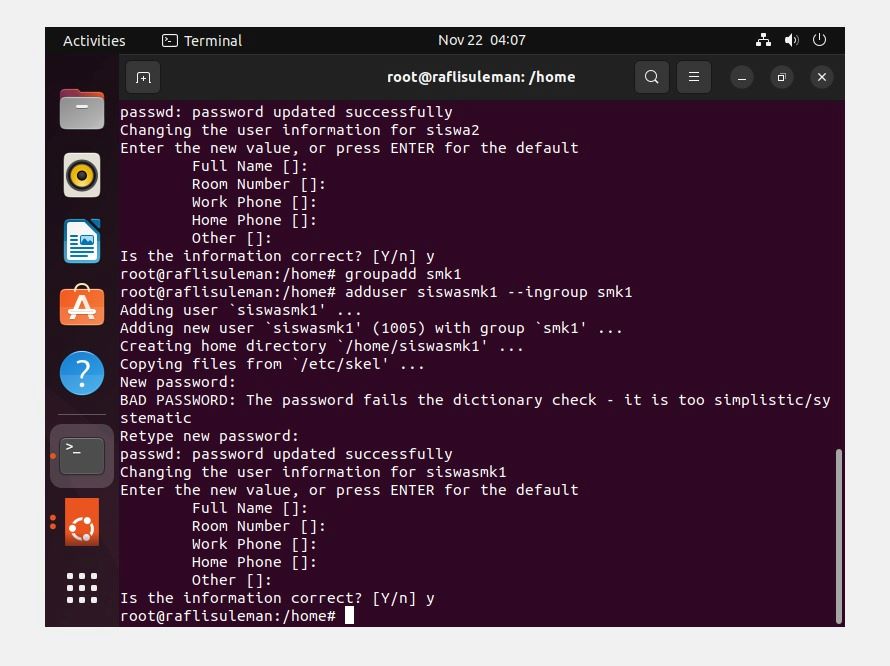The height and width of the screenshot is (666, 890).
Task: Launch Rhythmbox music player
Action: [82, 175]
